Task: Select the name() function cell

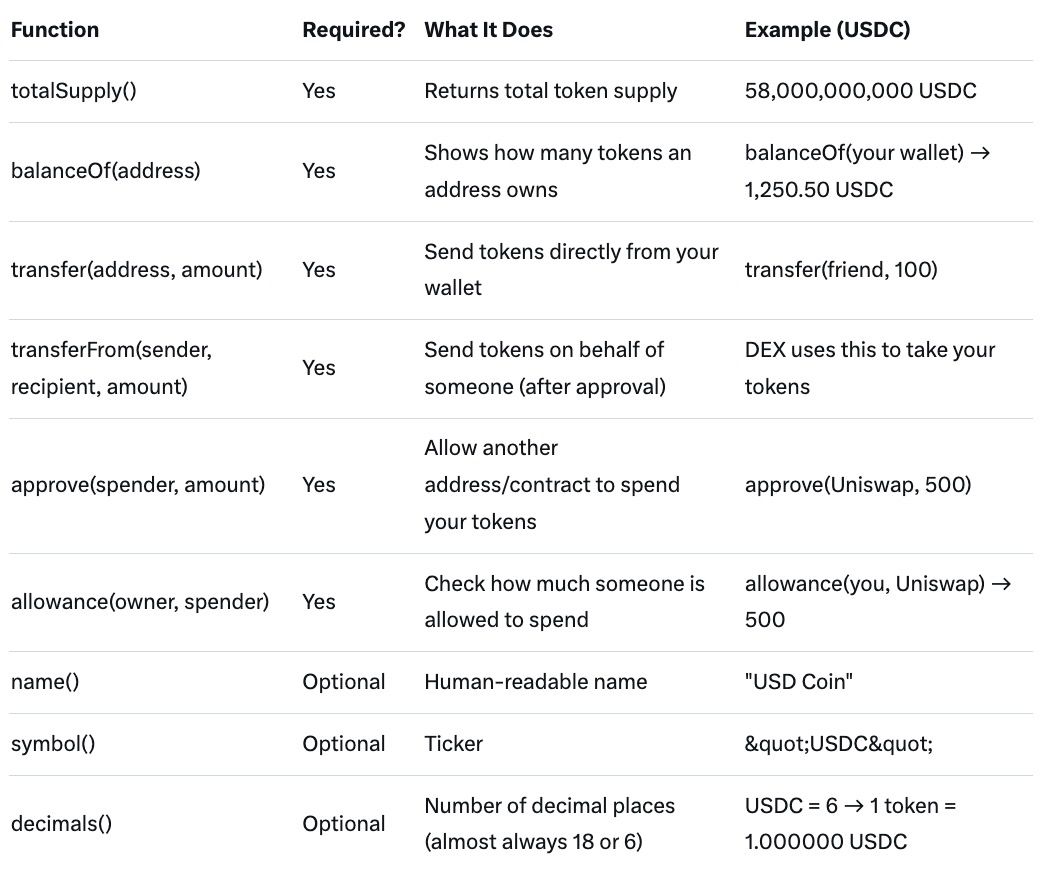Action: [44, 682]
